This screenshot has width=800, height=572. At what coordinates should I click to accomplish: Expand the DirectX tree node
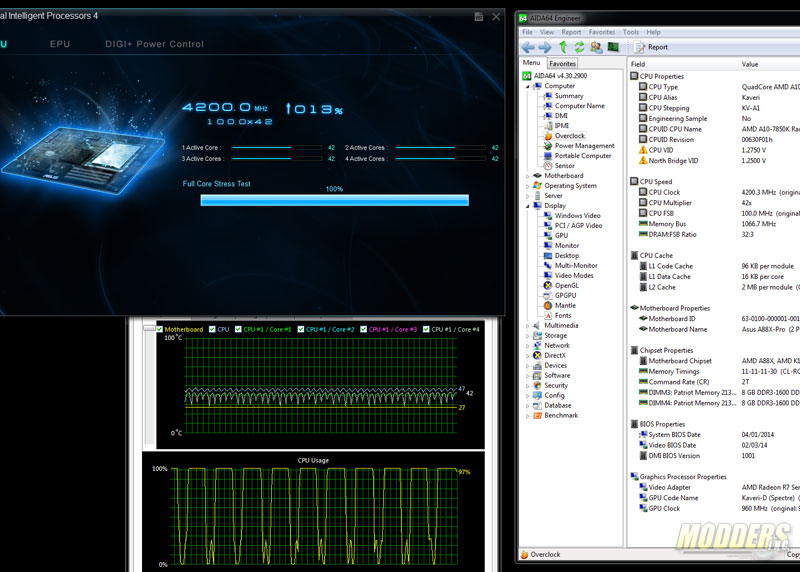click(x=528, y=356)
